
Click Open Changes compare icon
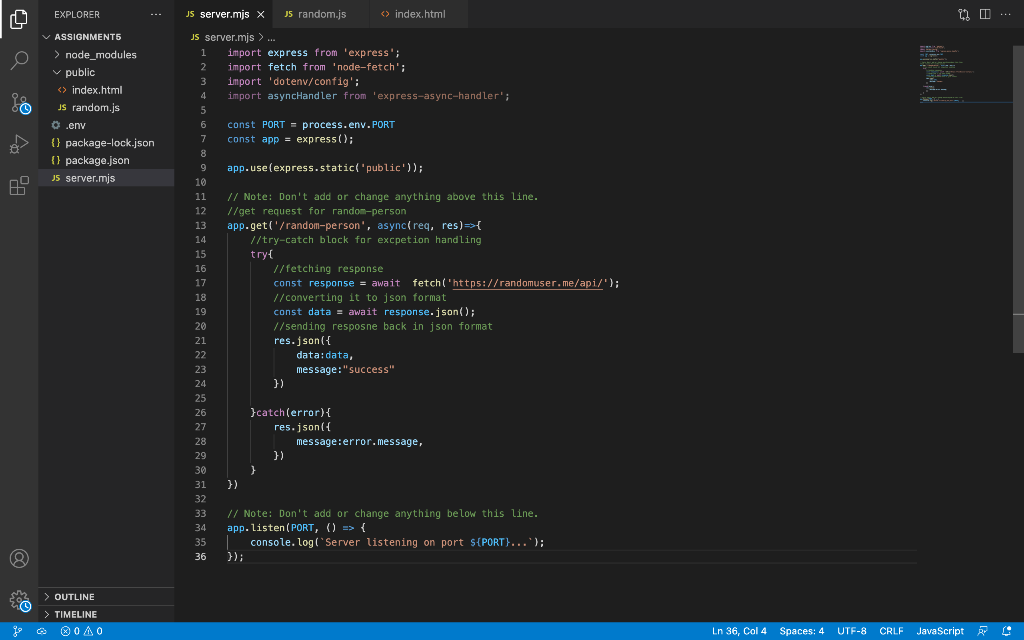coord(964,14)
